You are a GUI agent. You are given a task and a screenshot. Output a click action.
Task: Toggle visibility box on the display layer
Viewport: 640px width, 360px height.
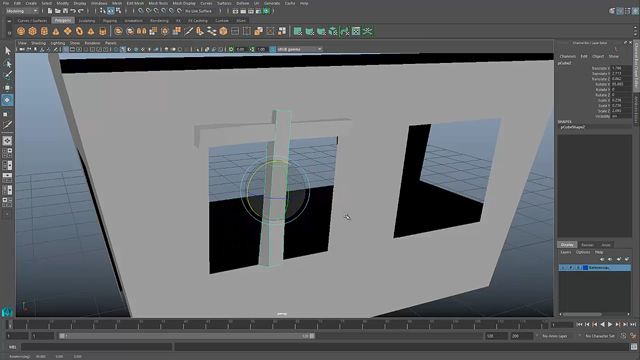(x=563, y=268)
